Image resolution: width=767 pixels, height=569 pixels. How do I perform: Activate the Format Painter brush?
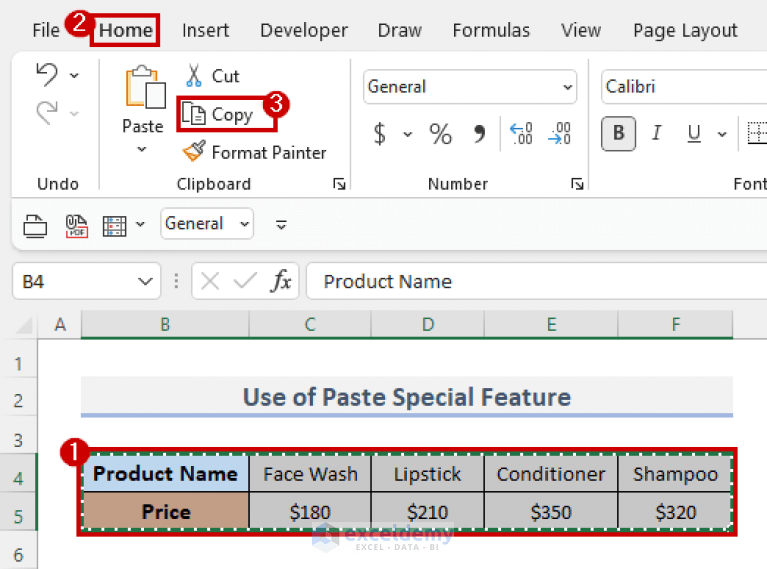click(x=254, y=152)
